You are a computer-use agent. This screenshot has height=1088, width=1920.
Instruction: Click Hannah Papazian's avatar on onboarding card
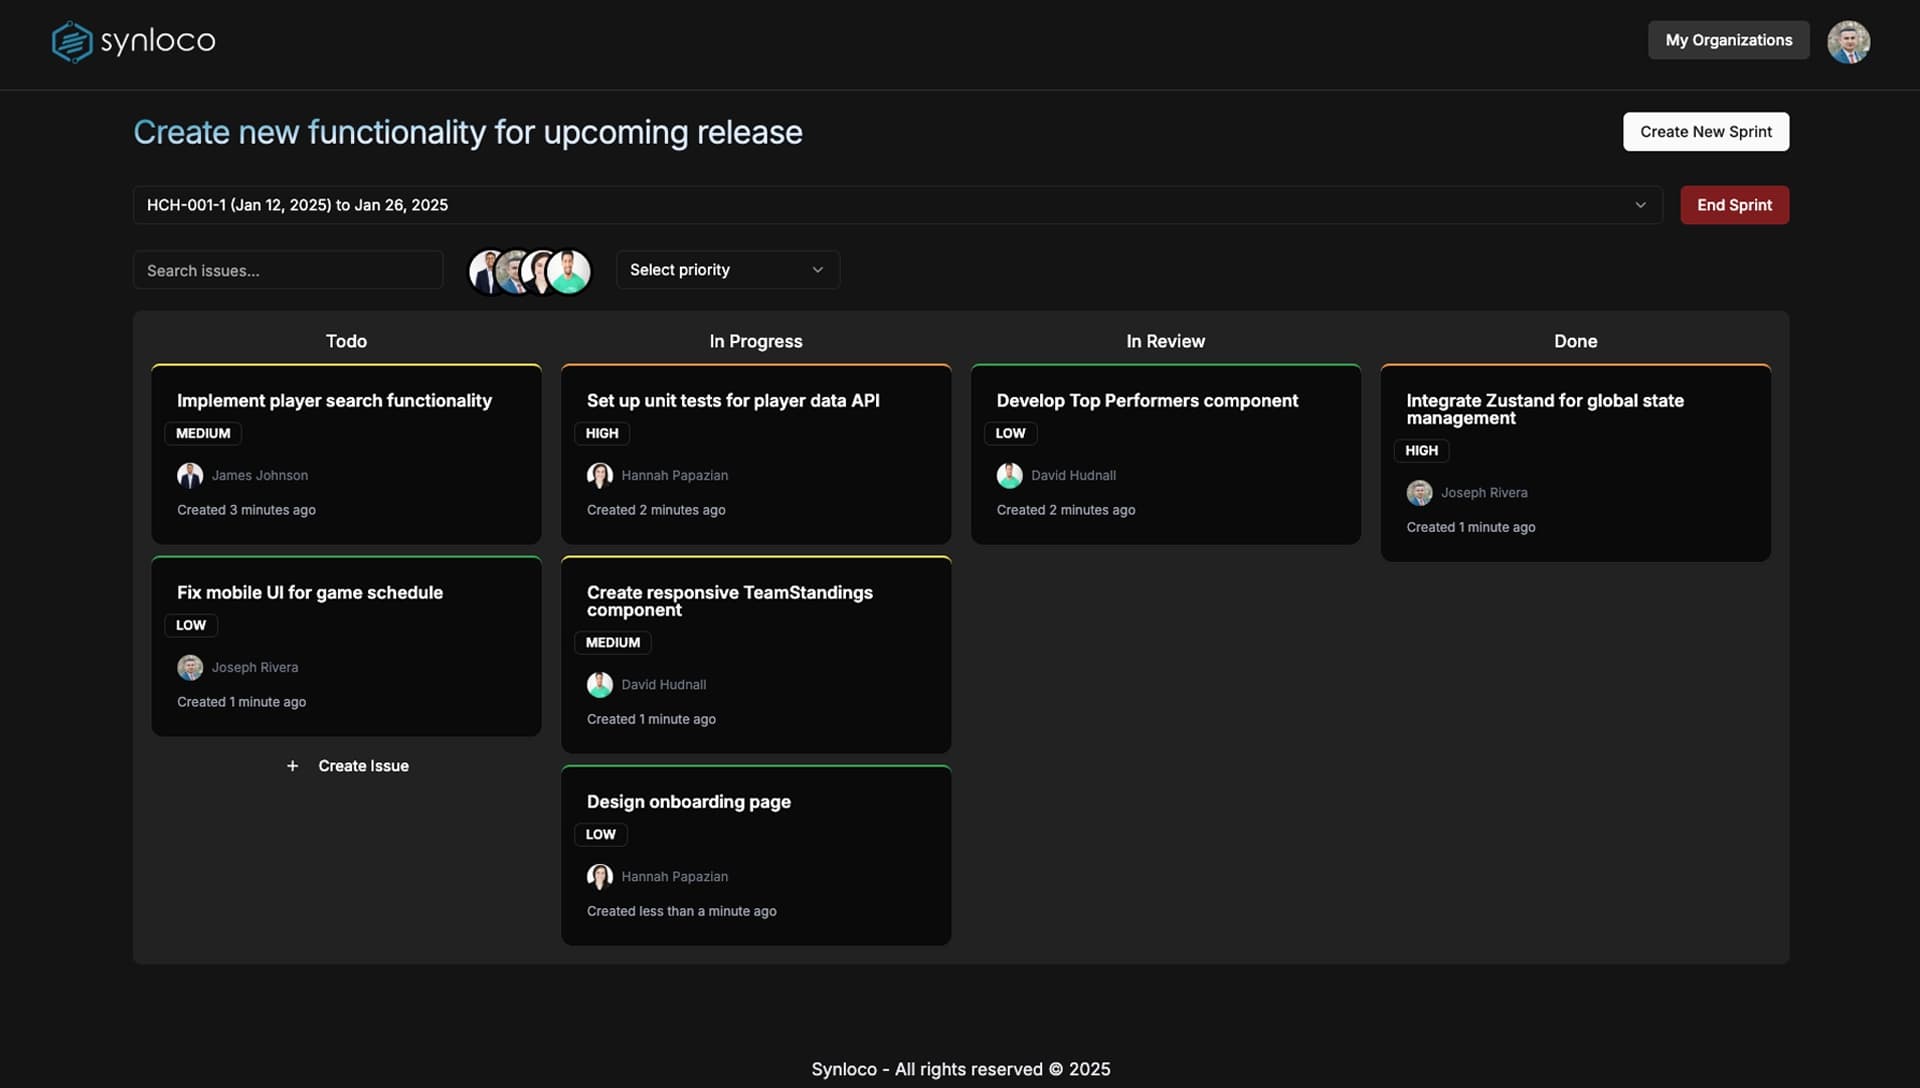click(x=600, y=876)
